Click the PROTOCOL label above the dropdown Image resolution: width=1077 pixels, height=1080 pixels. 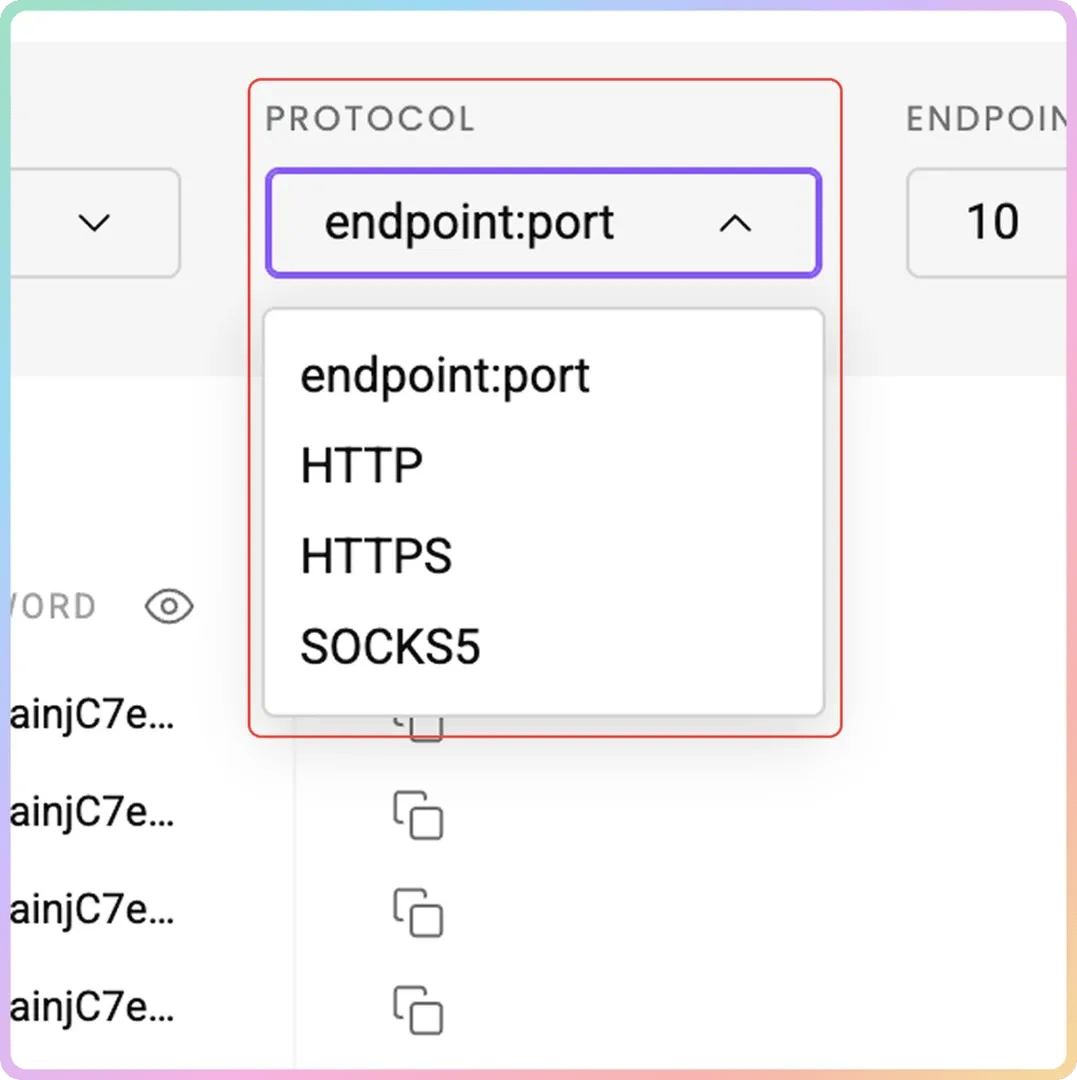[x=370, y=119]
